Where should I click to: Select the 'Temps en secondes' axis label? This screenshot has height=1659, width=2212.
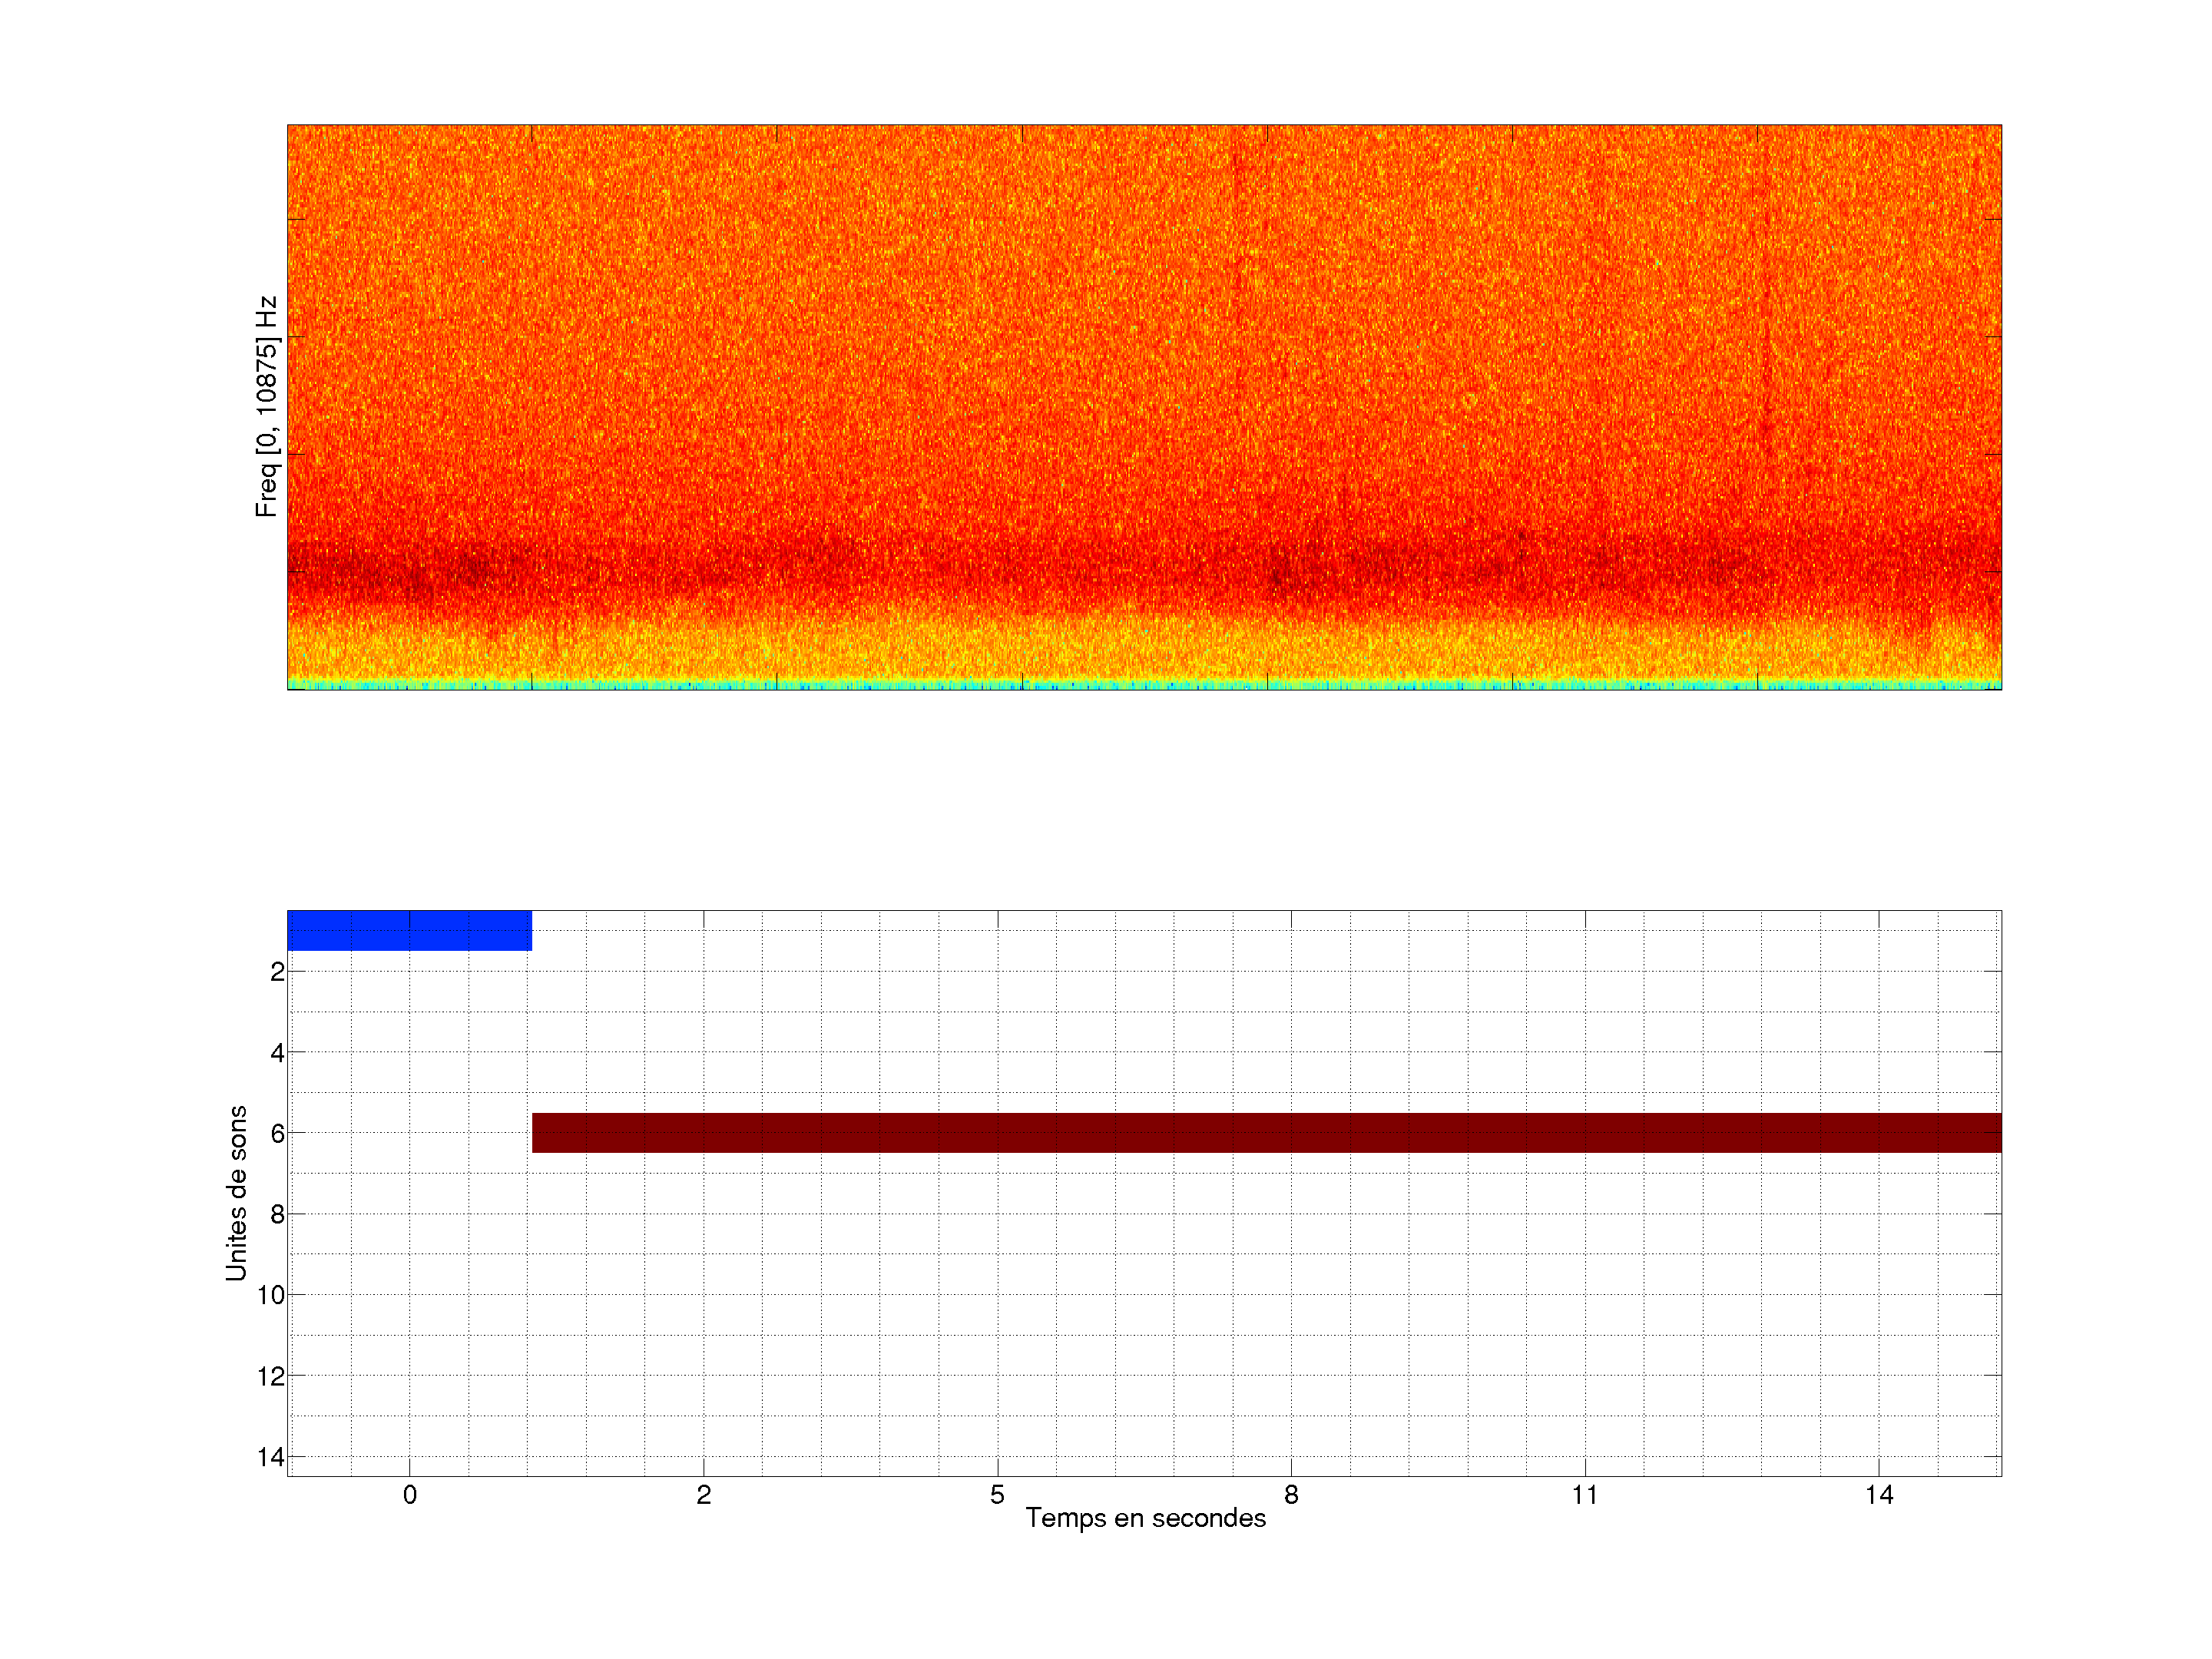1145,1518
